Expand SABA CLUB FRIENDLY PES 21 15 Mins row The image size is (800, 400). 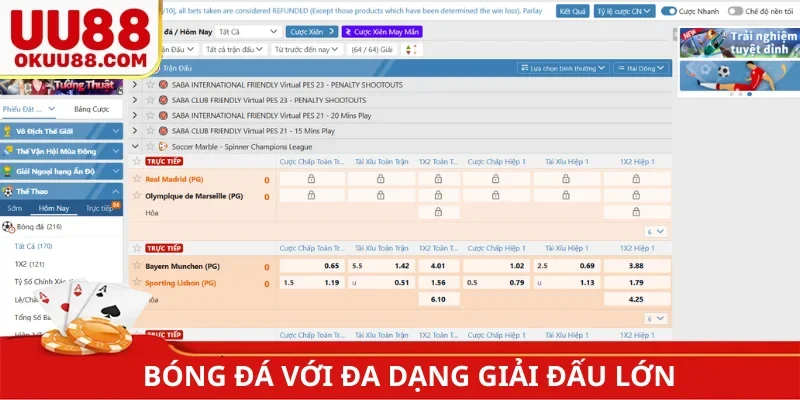[135, 131]
